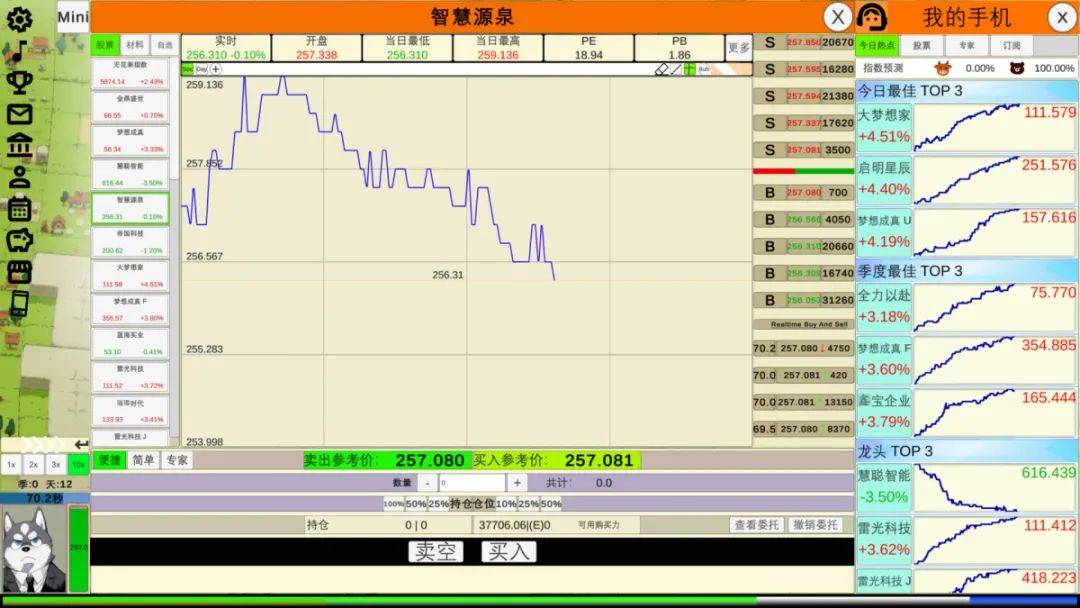
Task: Click the 卖空 short sell button
Action: pyautogui.click(x=435, y=552)
